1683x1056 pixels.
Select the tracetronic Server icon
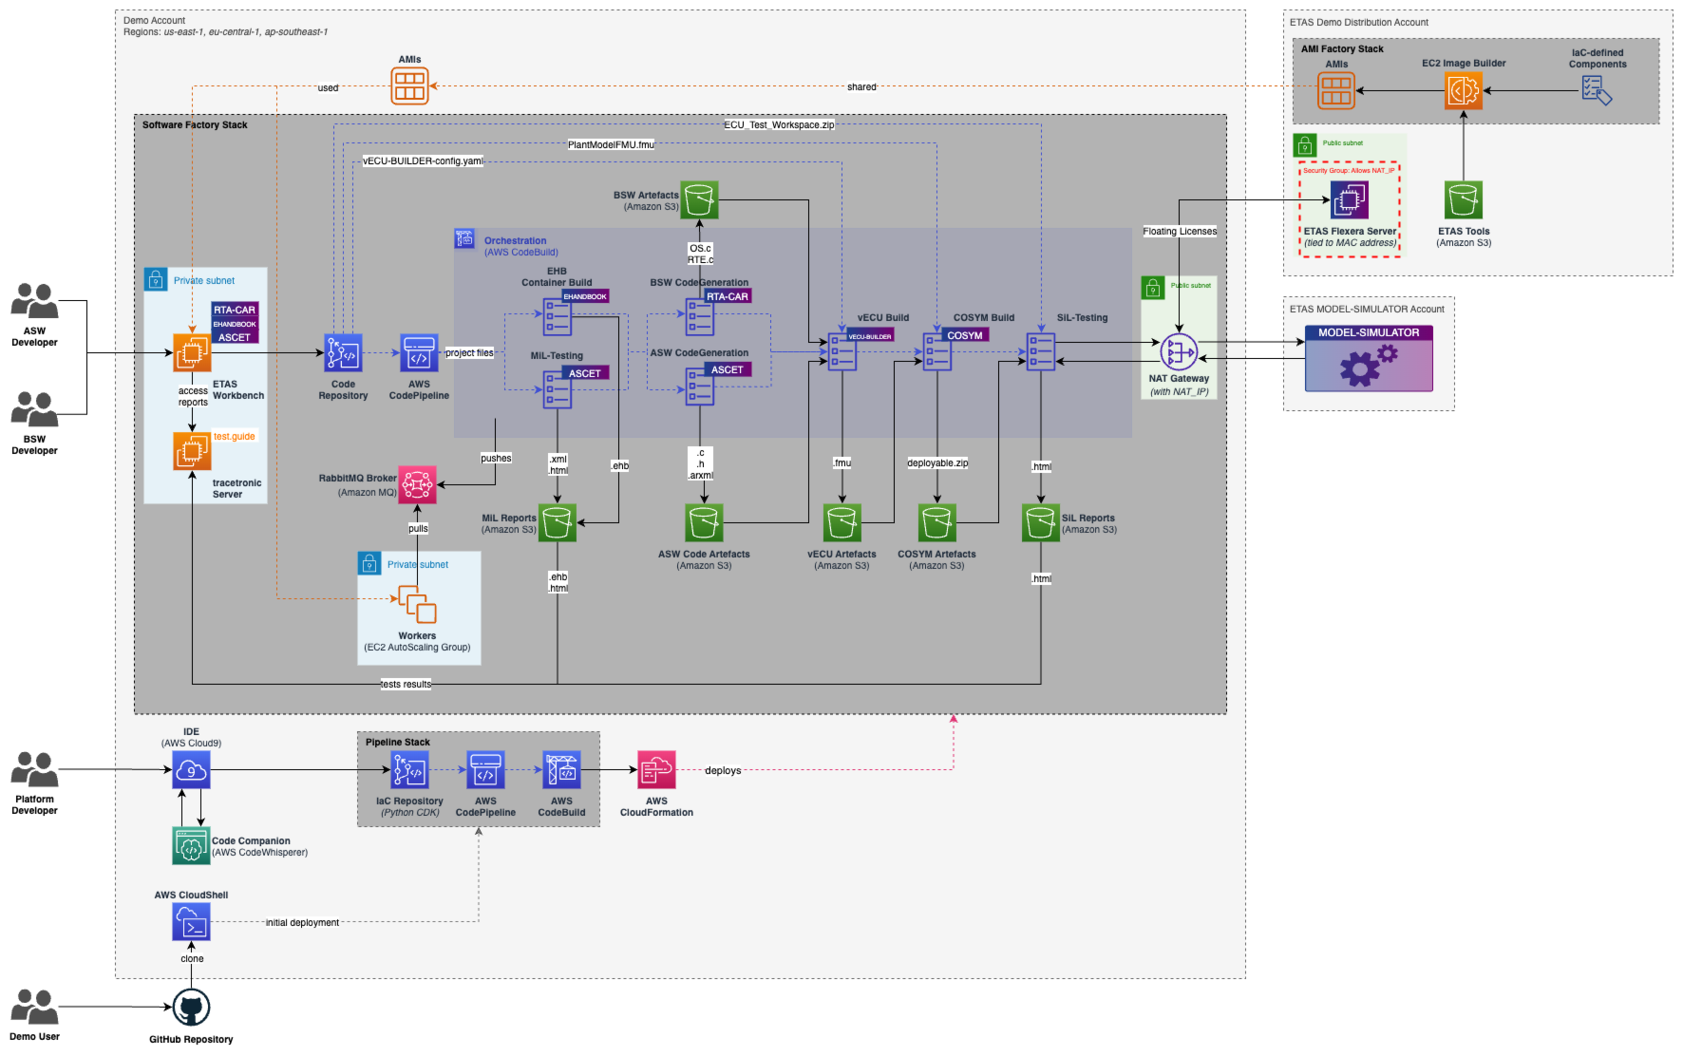(192, 451)
